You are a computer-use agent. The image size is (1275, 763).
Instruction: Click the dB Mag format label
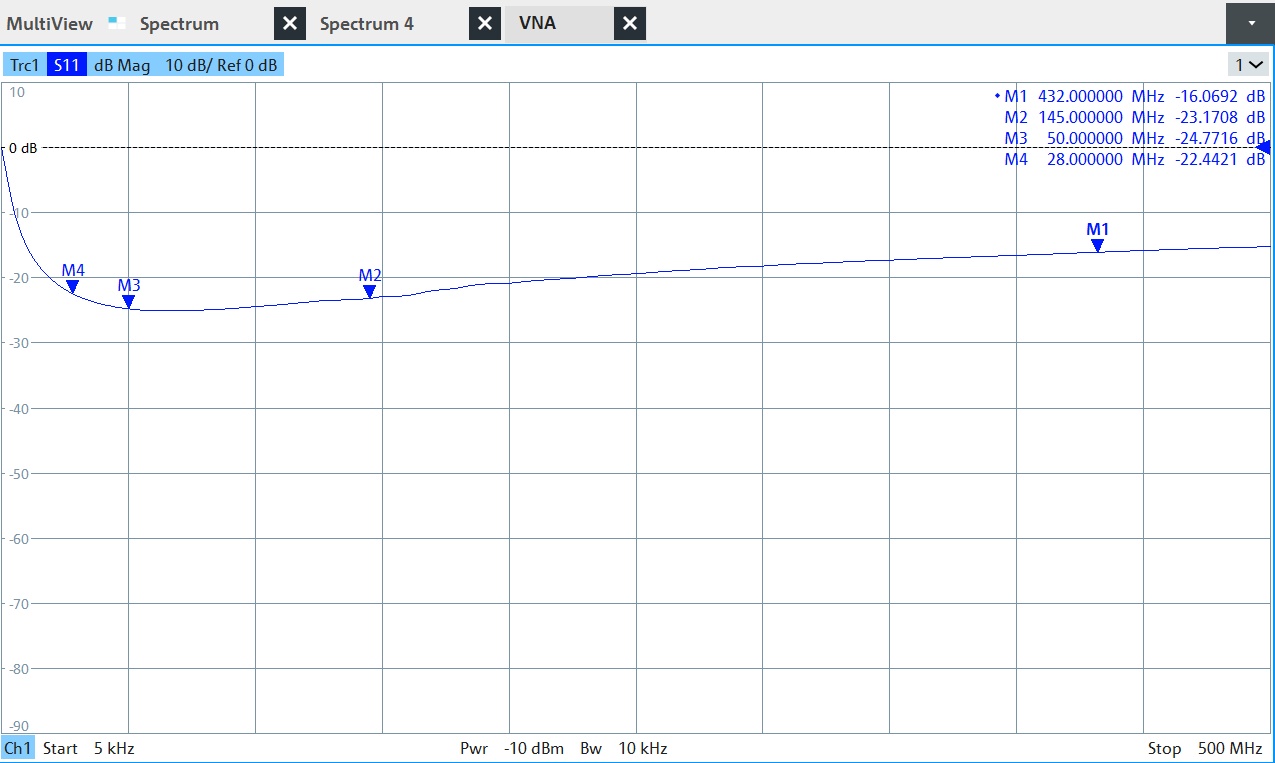tap(122, 66)
